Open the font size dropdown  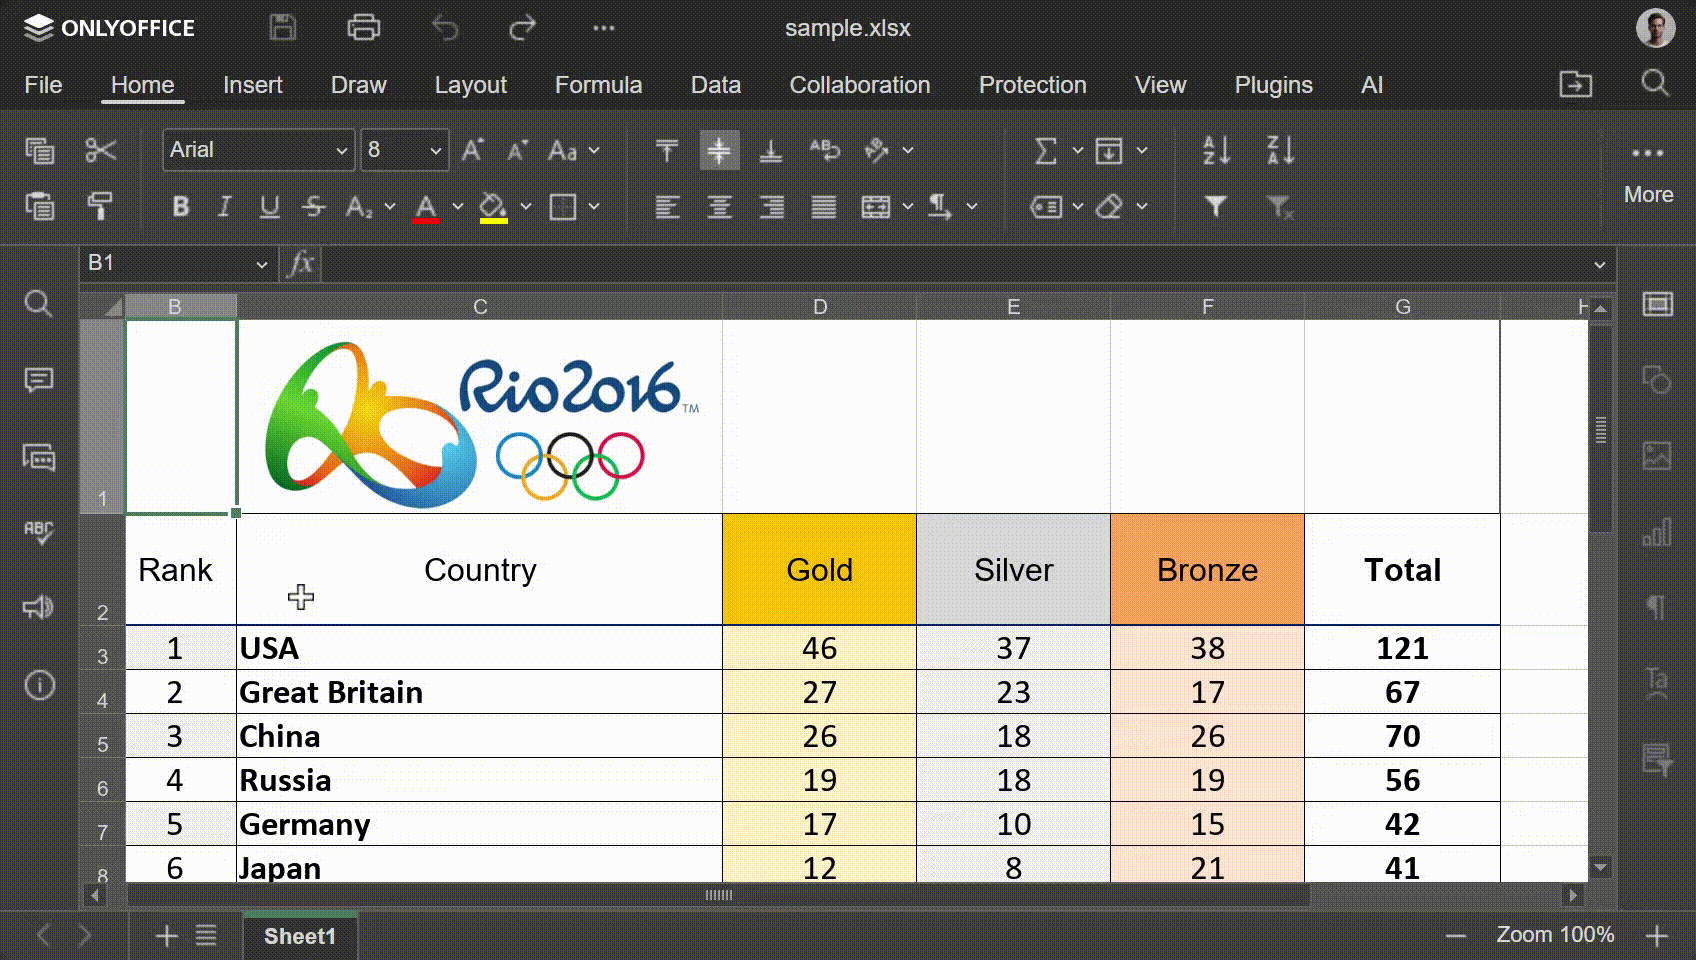[436, 151]
